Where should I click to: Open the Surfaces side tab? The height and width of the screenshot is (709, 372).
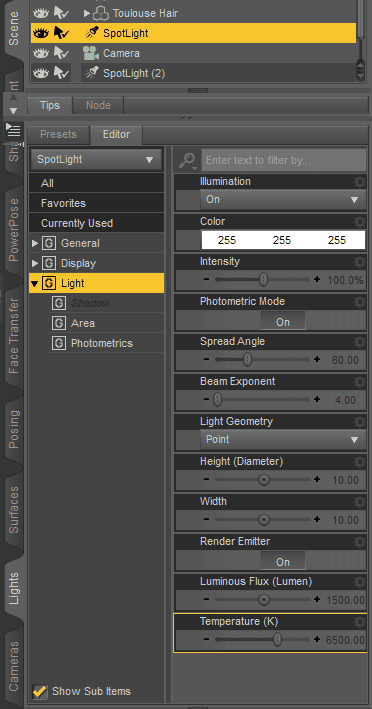click(14, 510)
